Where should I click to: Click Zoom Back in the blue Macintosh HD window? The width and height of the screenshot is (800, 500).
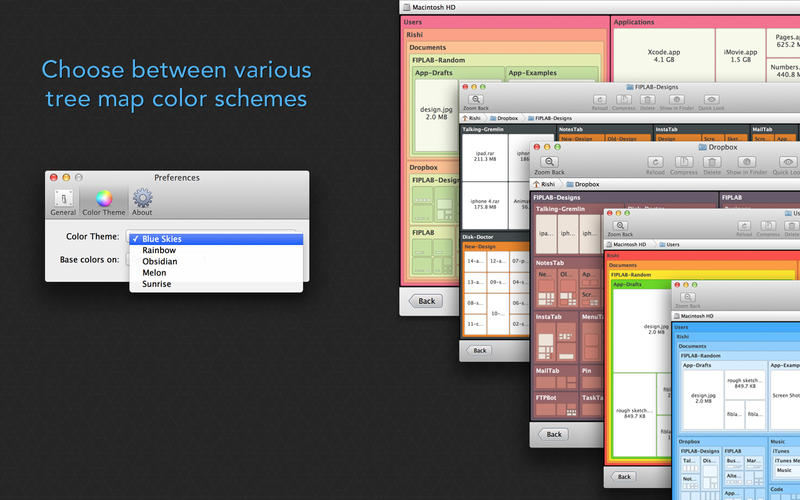(687, 300)
